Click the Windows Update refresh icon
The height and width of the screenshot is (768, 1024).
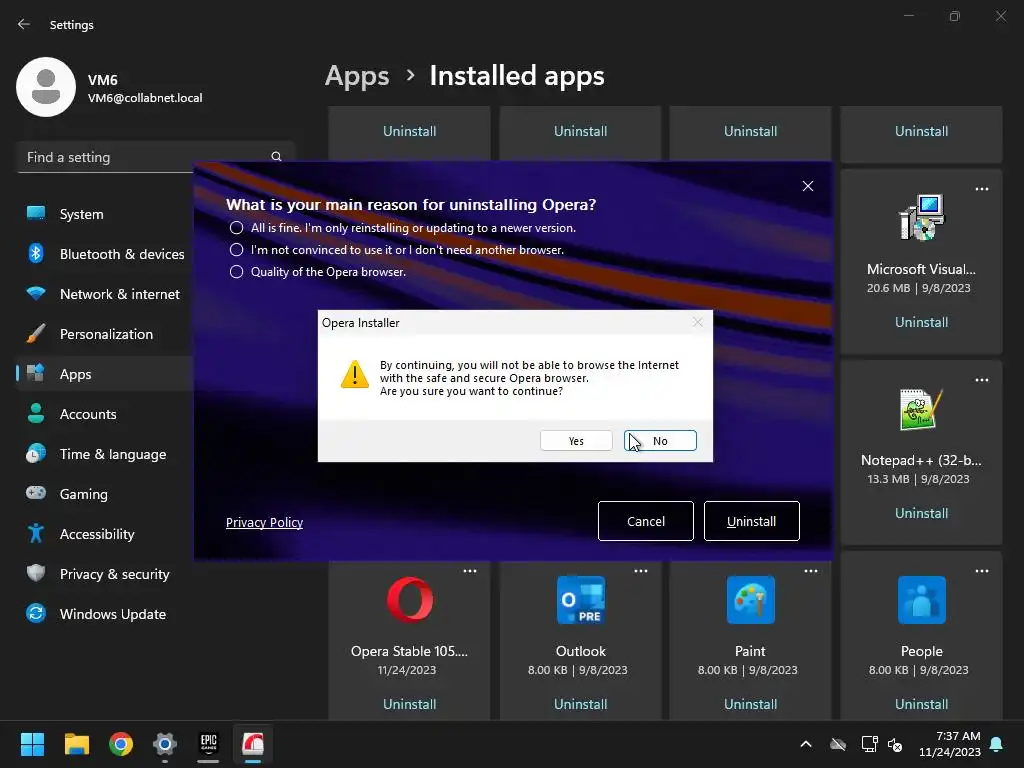[36, 613]
